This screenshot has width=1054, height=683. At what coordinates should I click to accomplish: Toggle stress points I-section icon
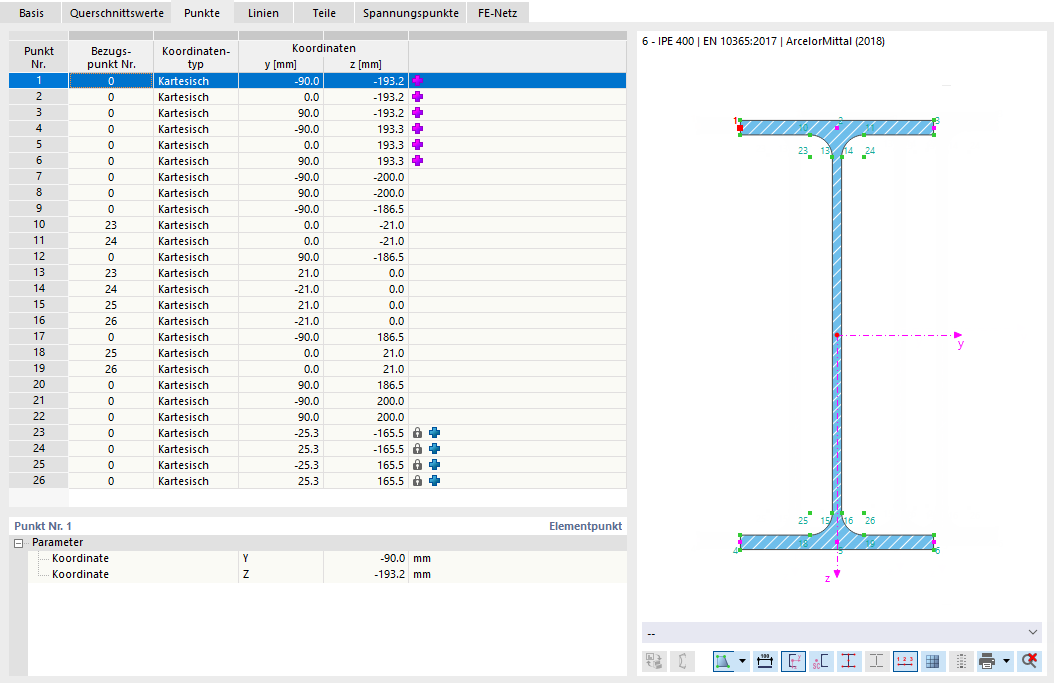pyautogui.click(x=848, y=661)
